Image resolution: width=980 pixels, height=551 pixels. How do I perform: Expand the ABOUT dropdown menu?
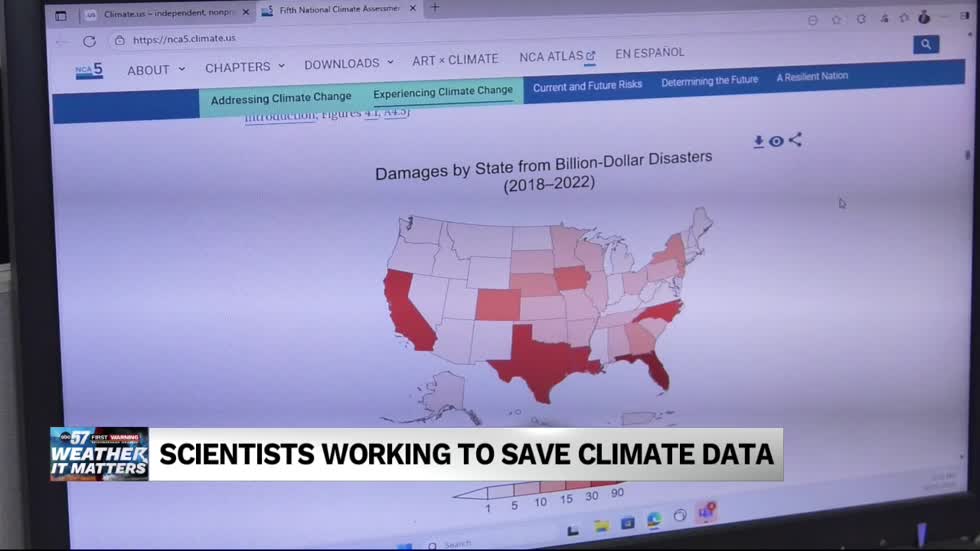155,70
